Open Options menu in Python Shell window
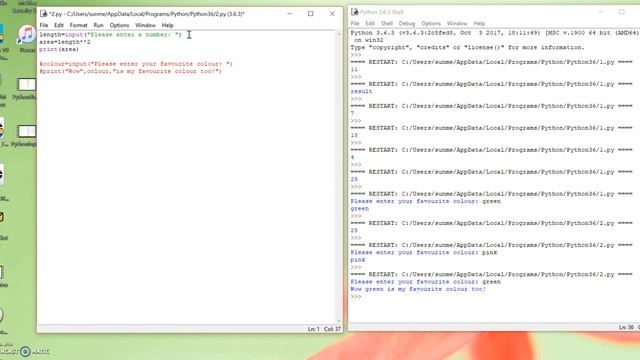The width and height of the screenshot is (640, 360). 431,24
